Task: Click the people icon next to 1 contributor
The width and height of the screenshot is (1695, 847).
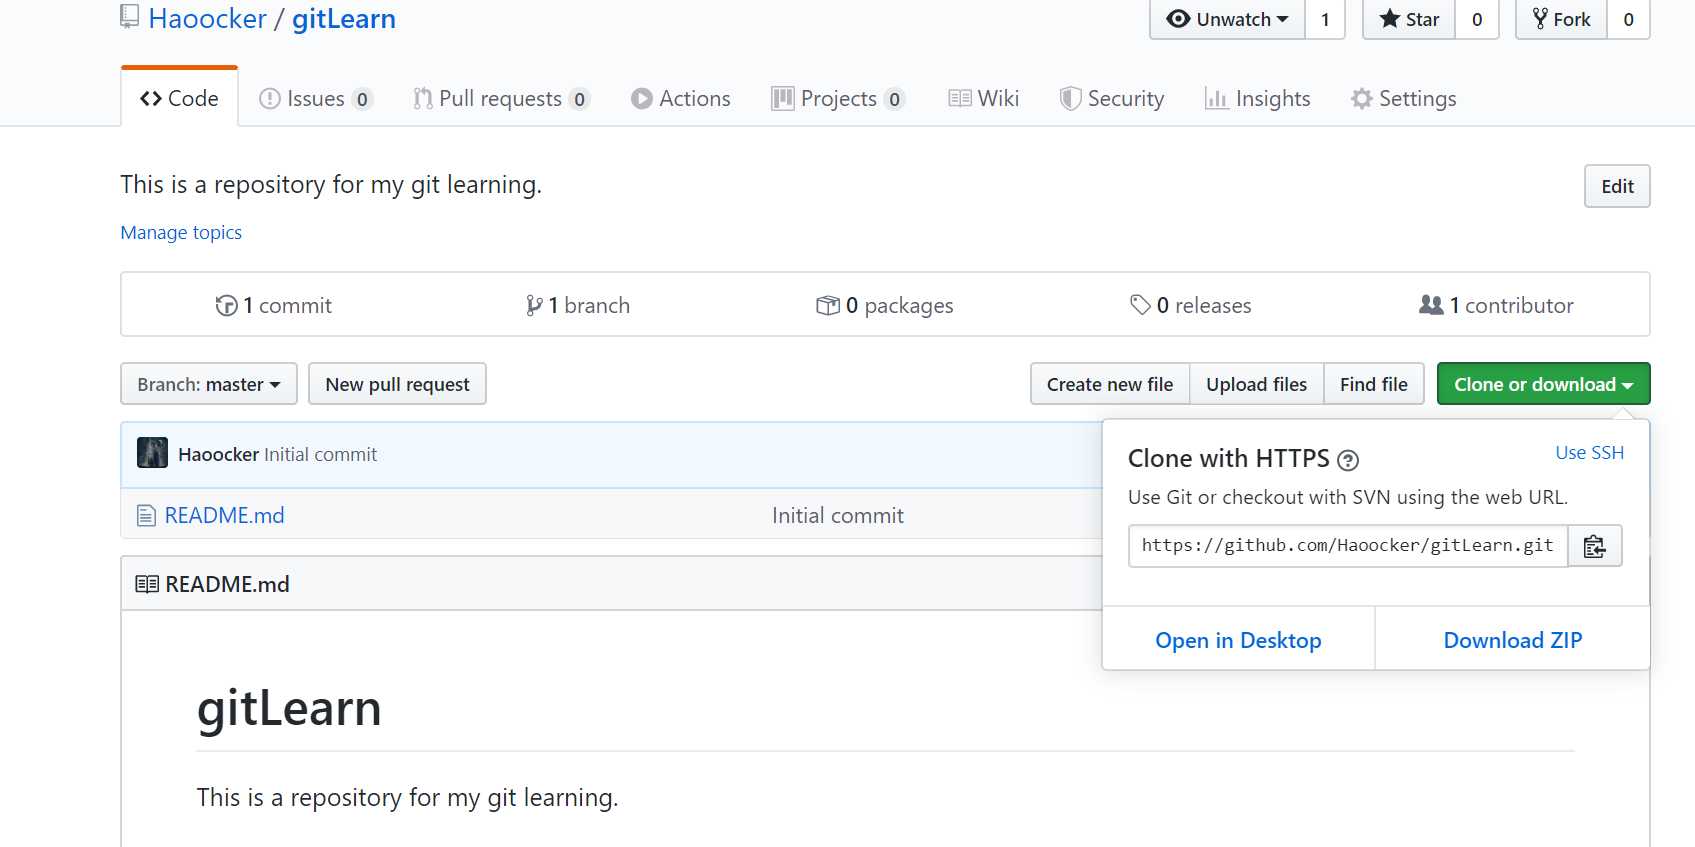Action: tap(1431, 305)
